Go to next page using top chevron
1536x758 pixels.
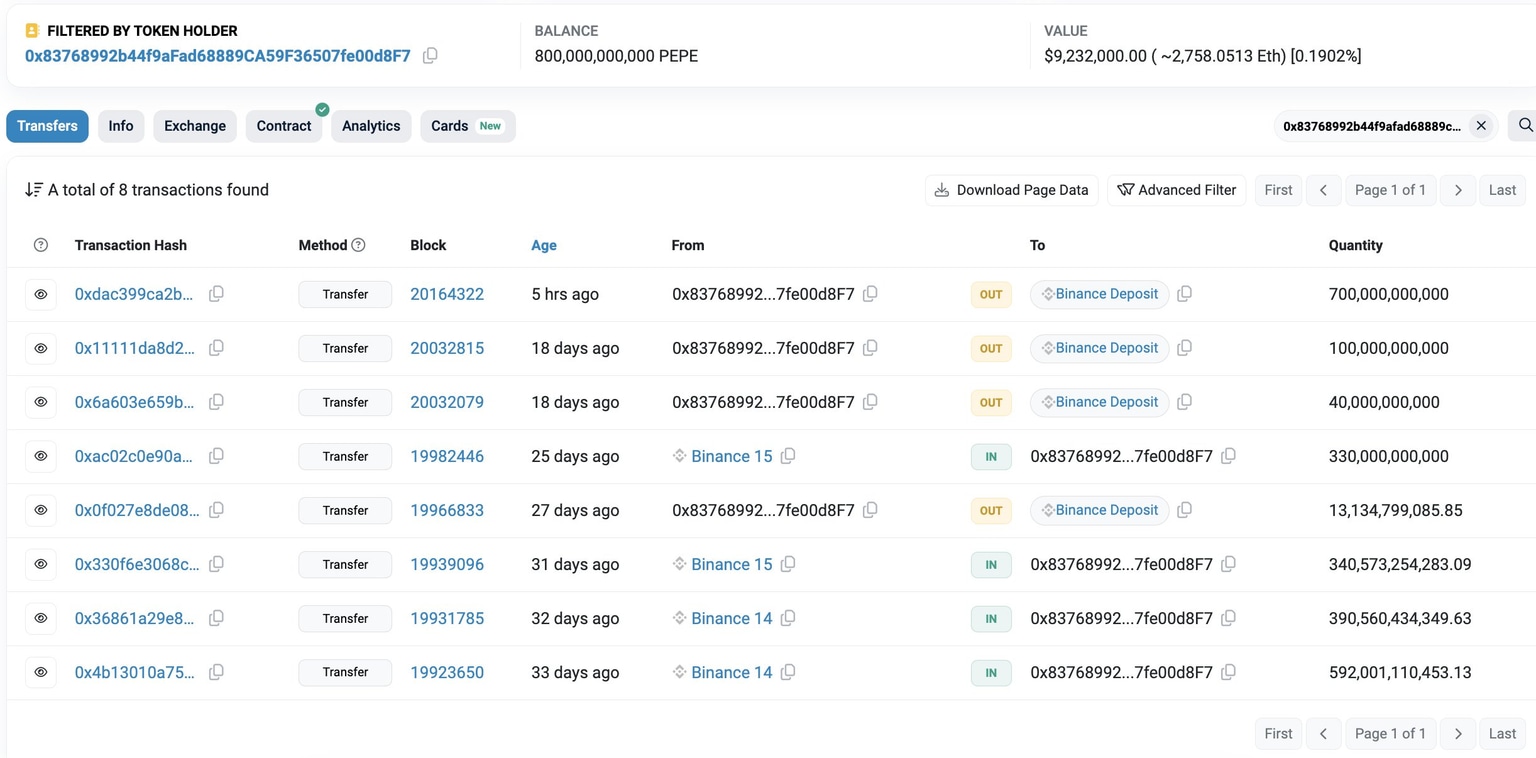coord(1458,190)
